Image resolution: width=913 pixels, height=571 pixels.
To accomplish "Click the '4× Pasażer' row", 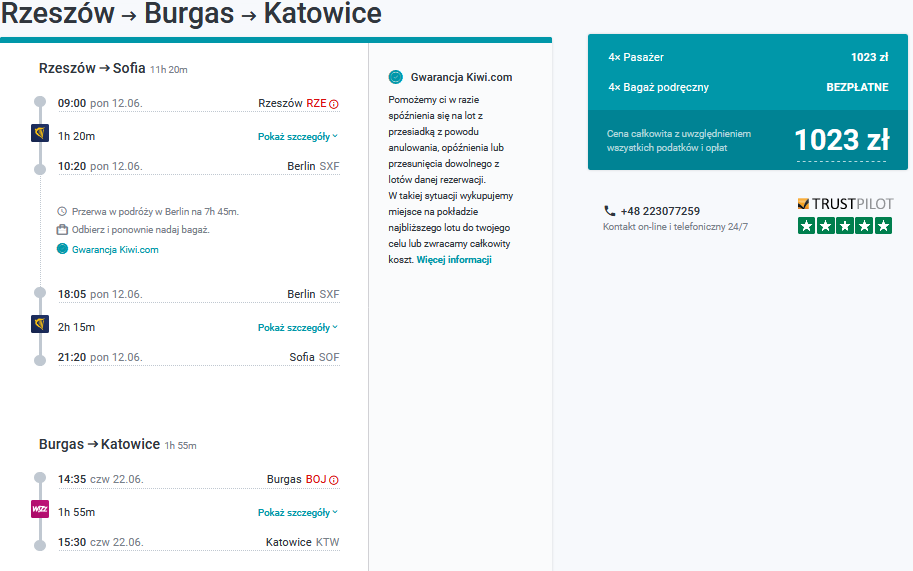I will tap(748, 57).
